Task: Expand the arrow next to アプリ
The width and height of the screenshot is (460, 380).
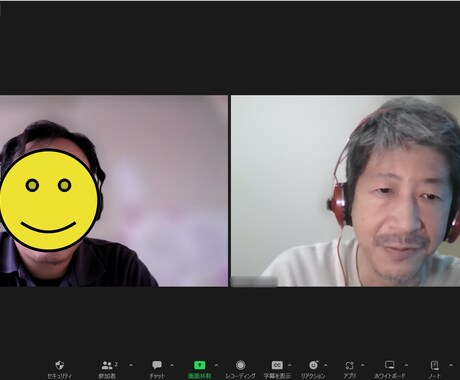Action: click(363, 365)
